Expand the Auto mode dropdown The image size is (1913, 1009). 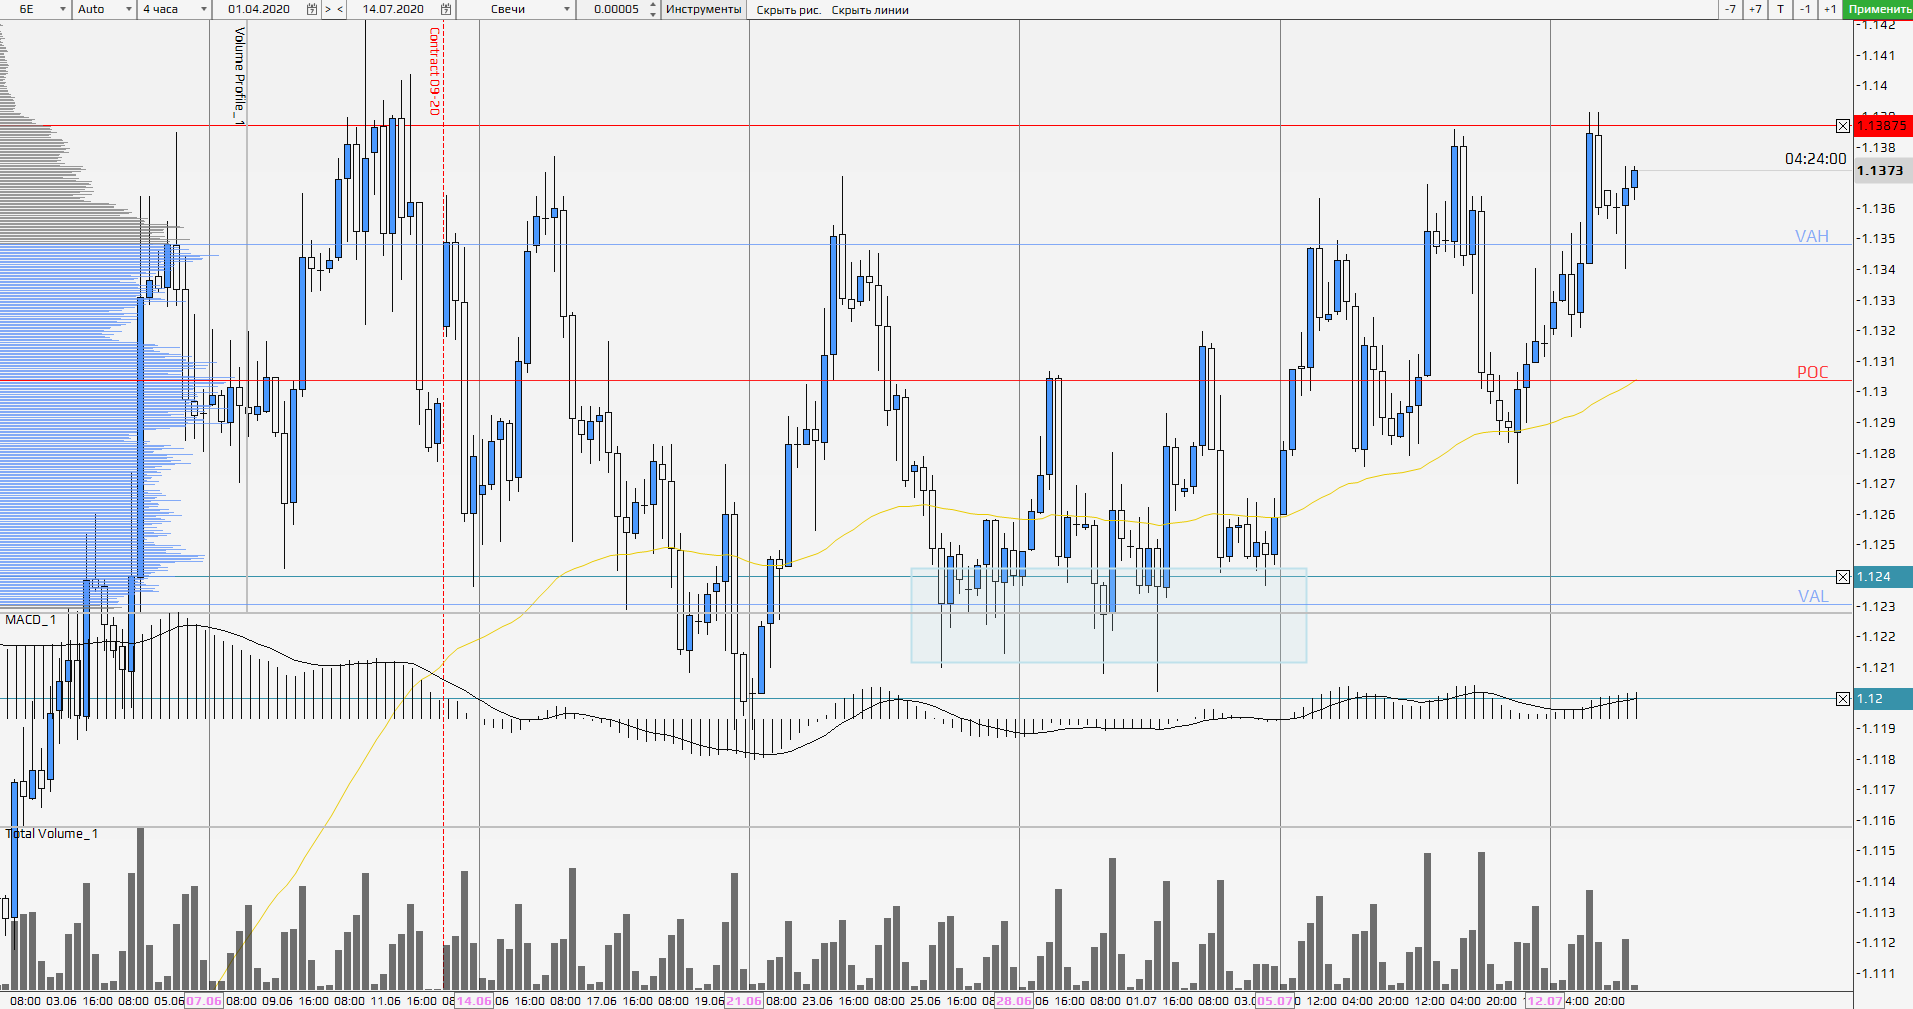click(x=128, y=9)
